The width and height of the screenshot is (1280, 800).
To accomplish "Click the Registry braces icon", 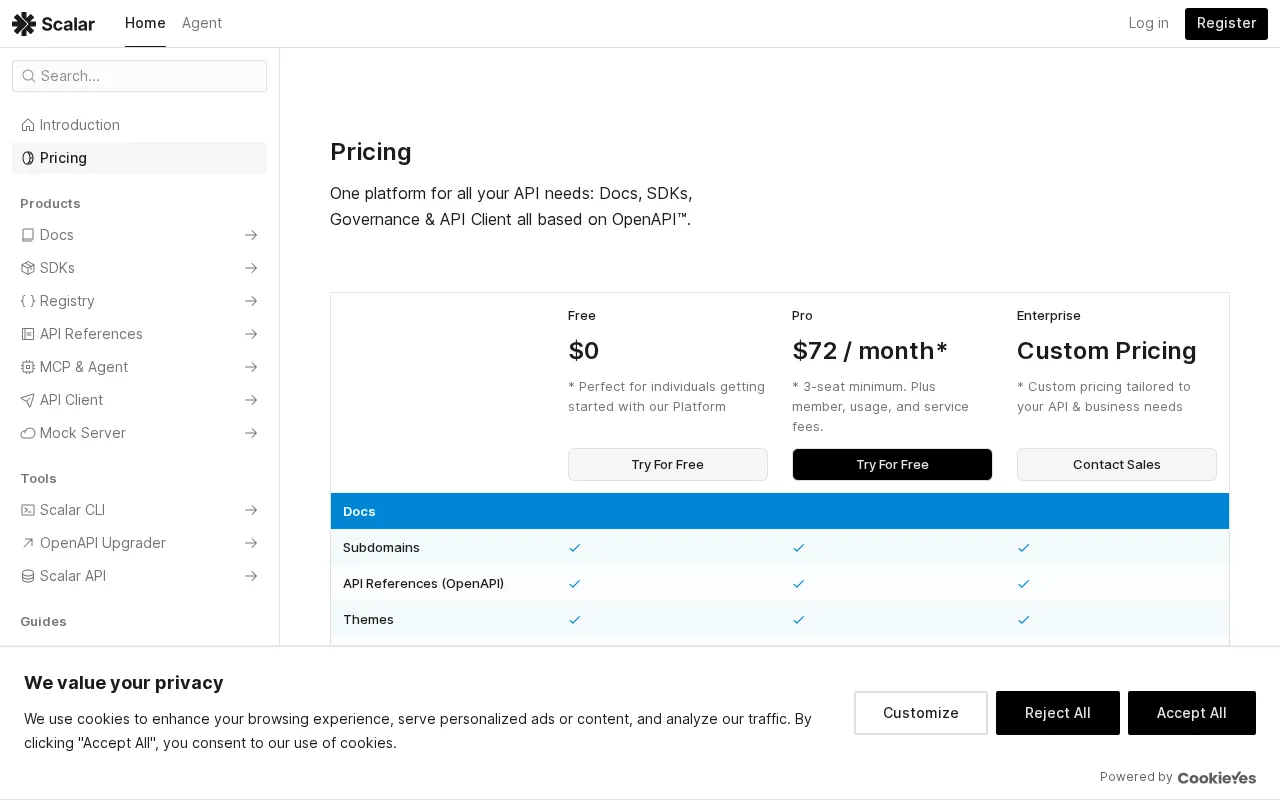I will [28, 301].
